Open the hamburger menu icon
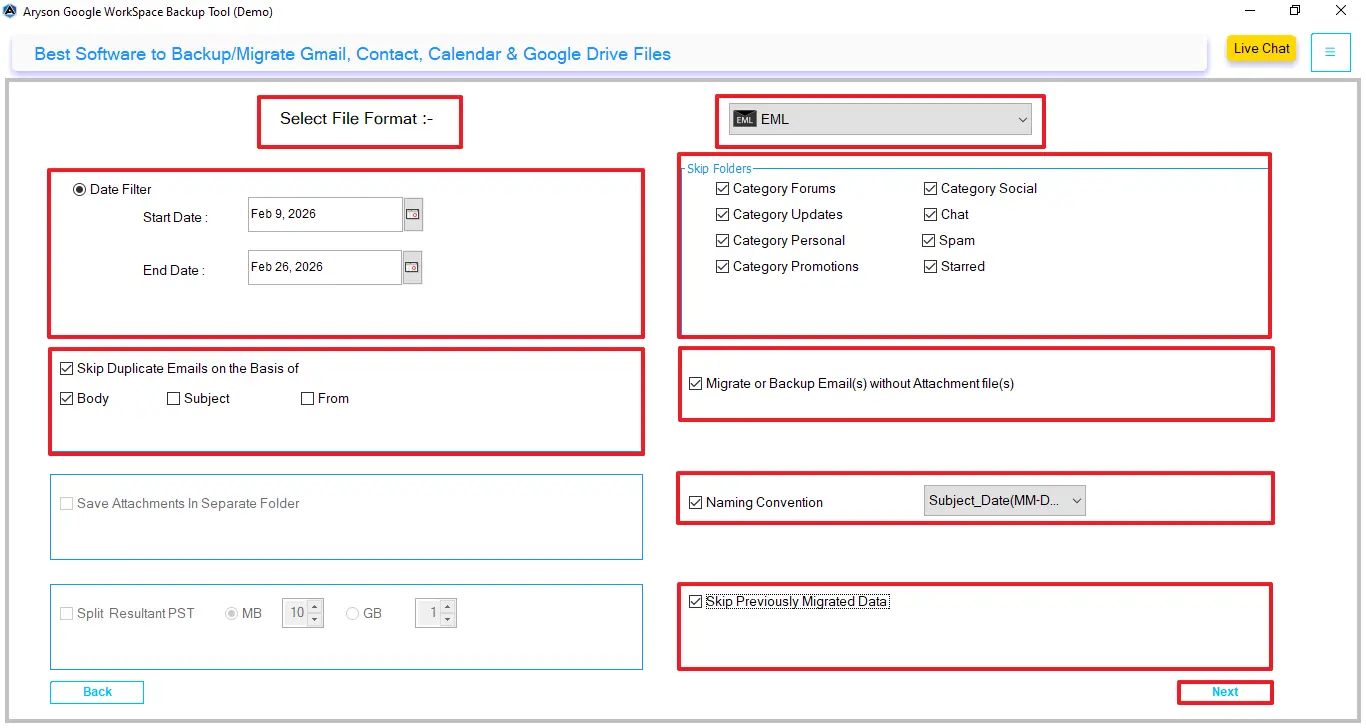This screenshot has height=728, width=1366. [1330, 52]
